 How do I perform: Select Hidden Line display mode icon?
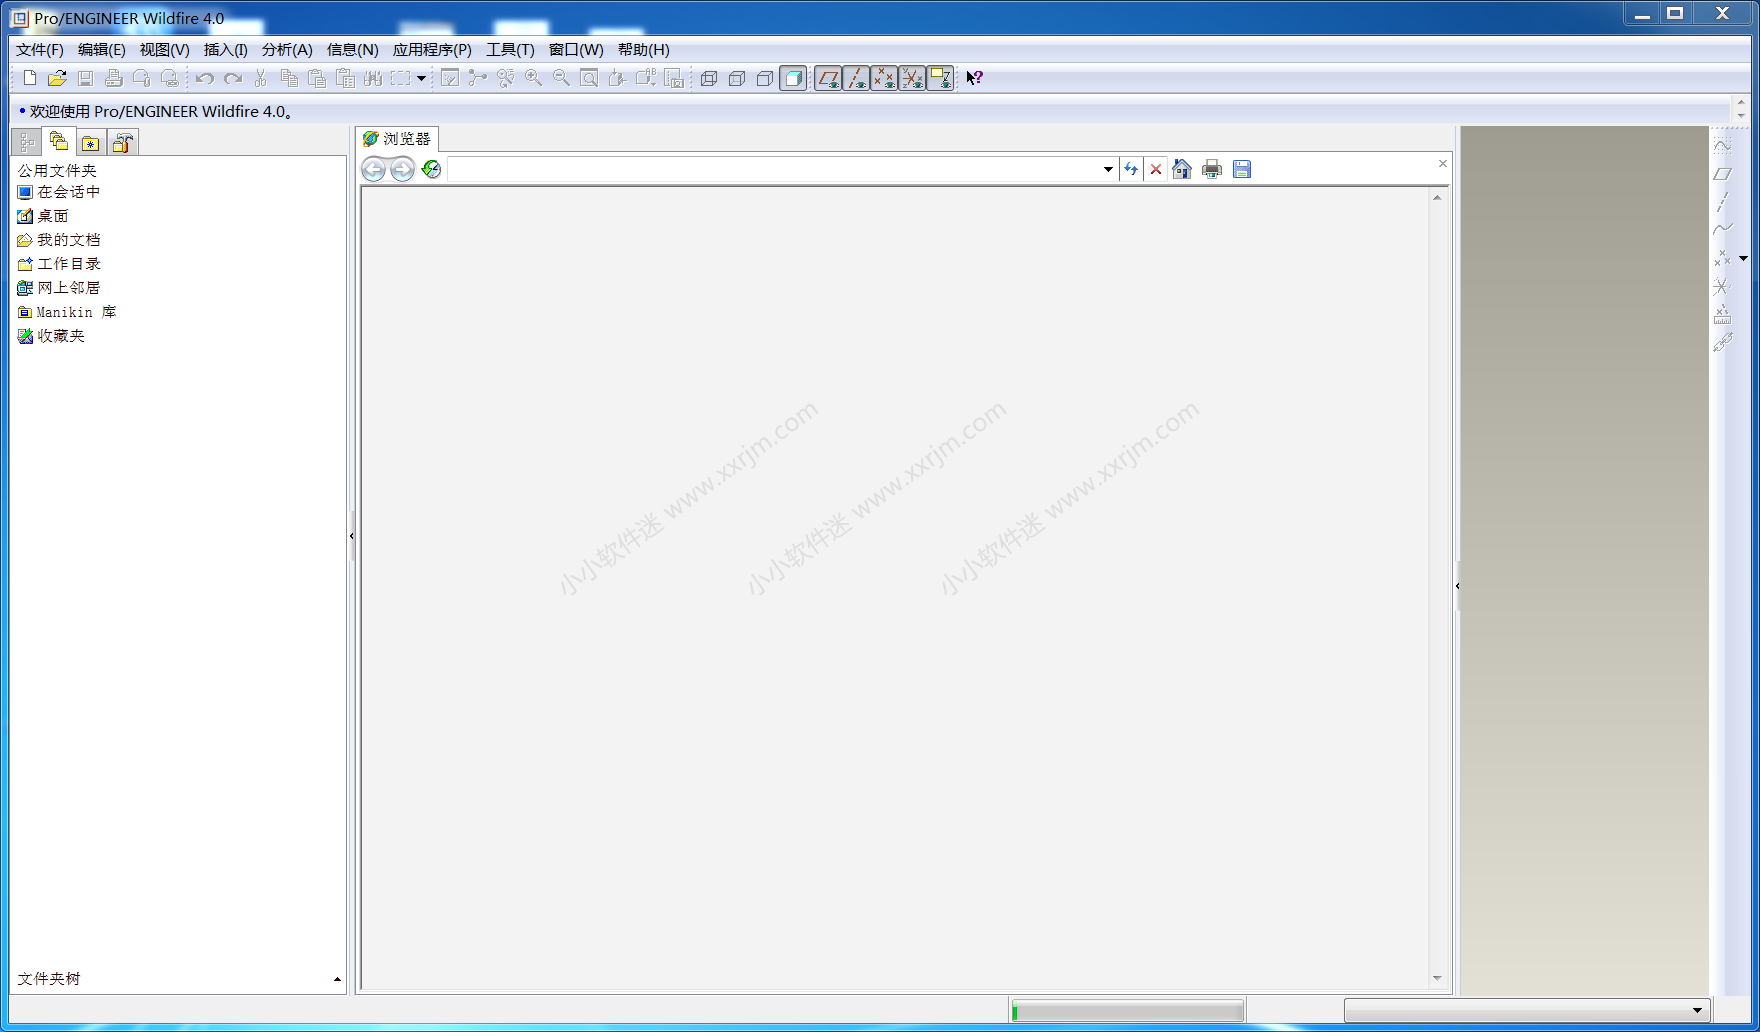737,78
